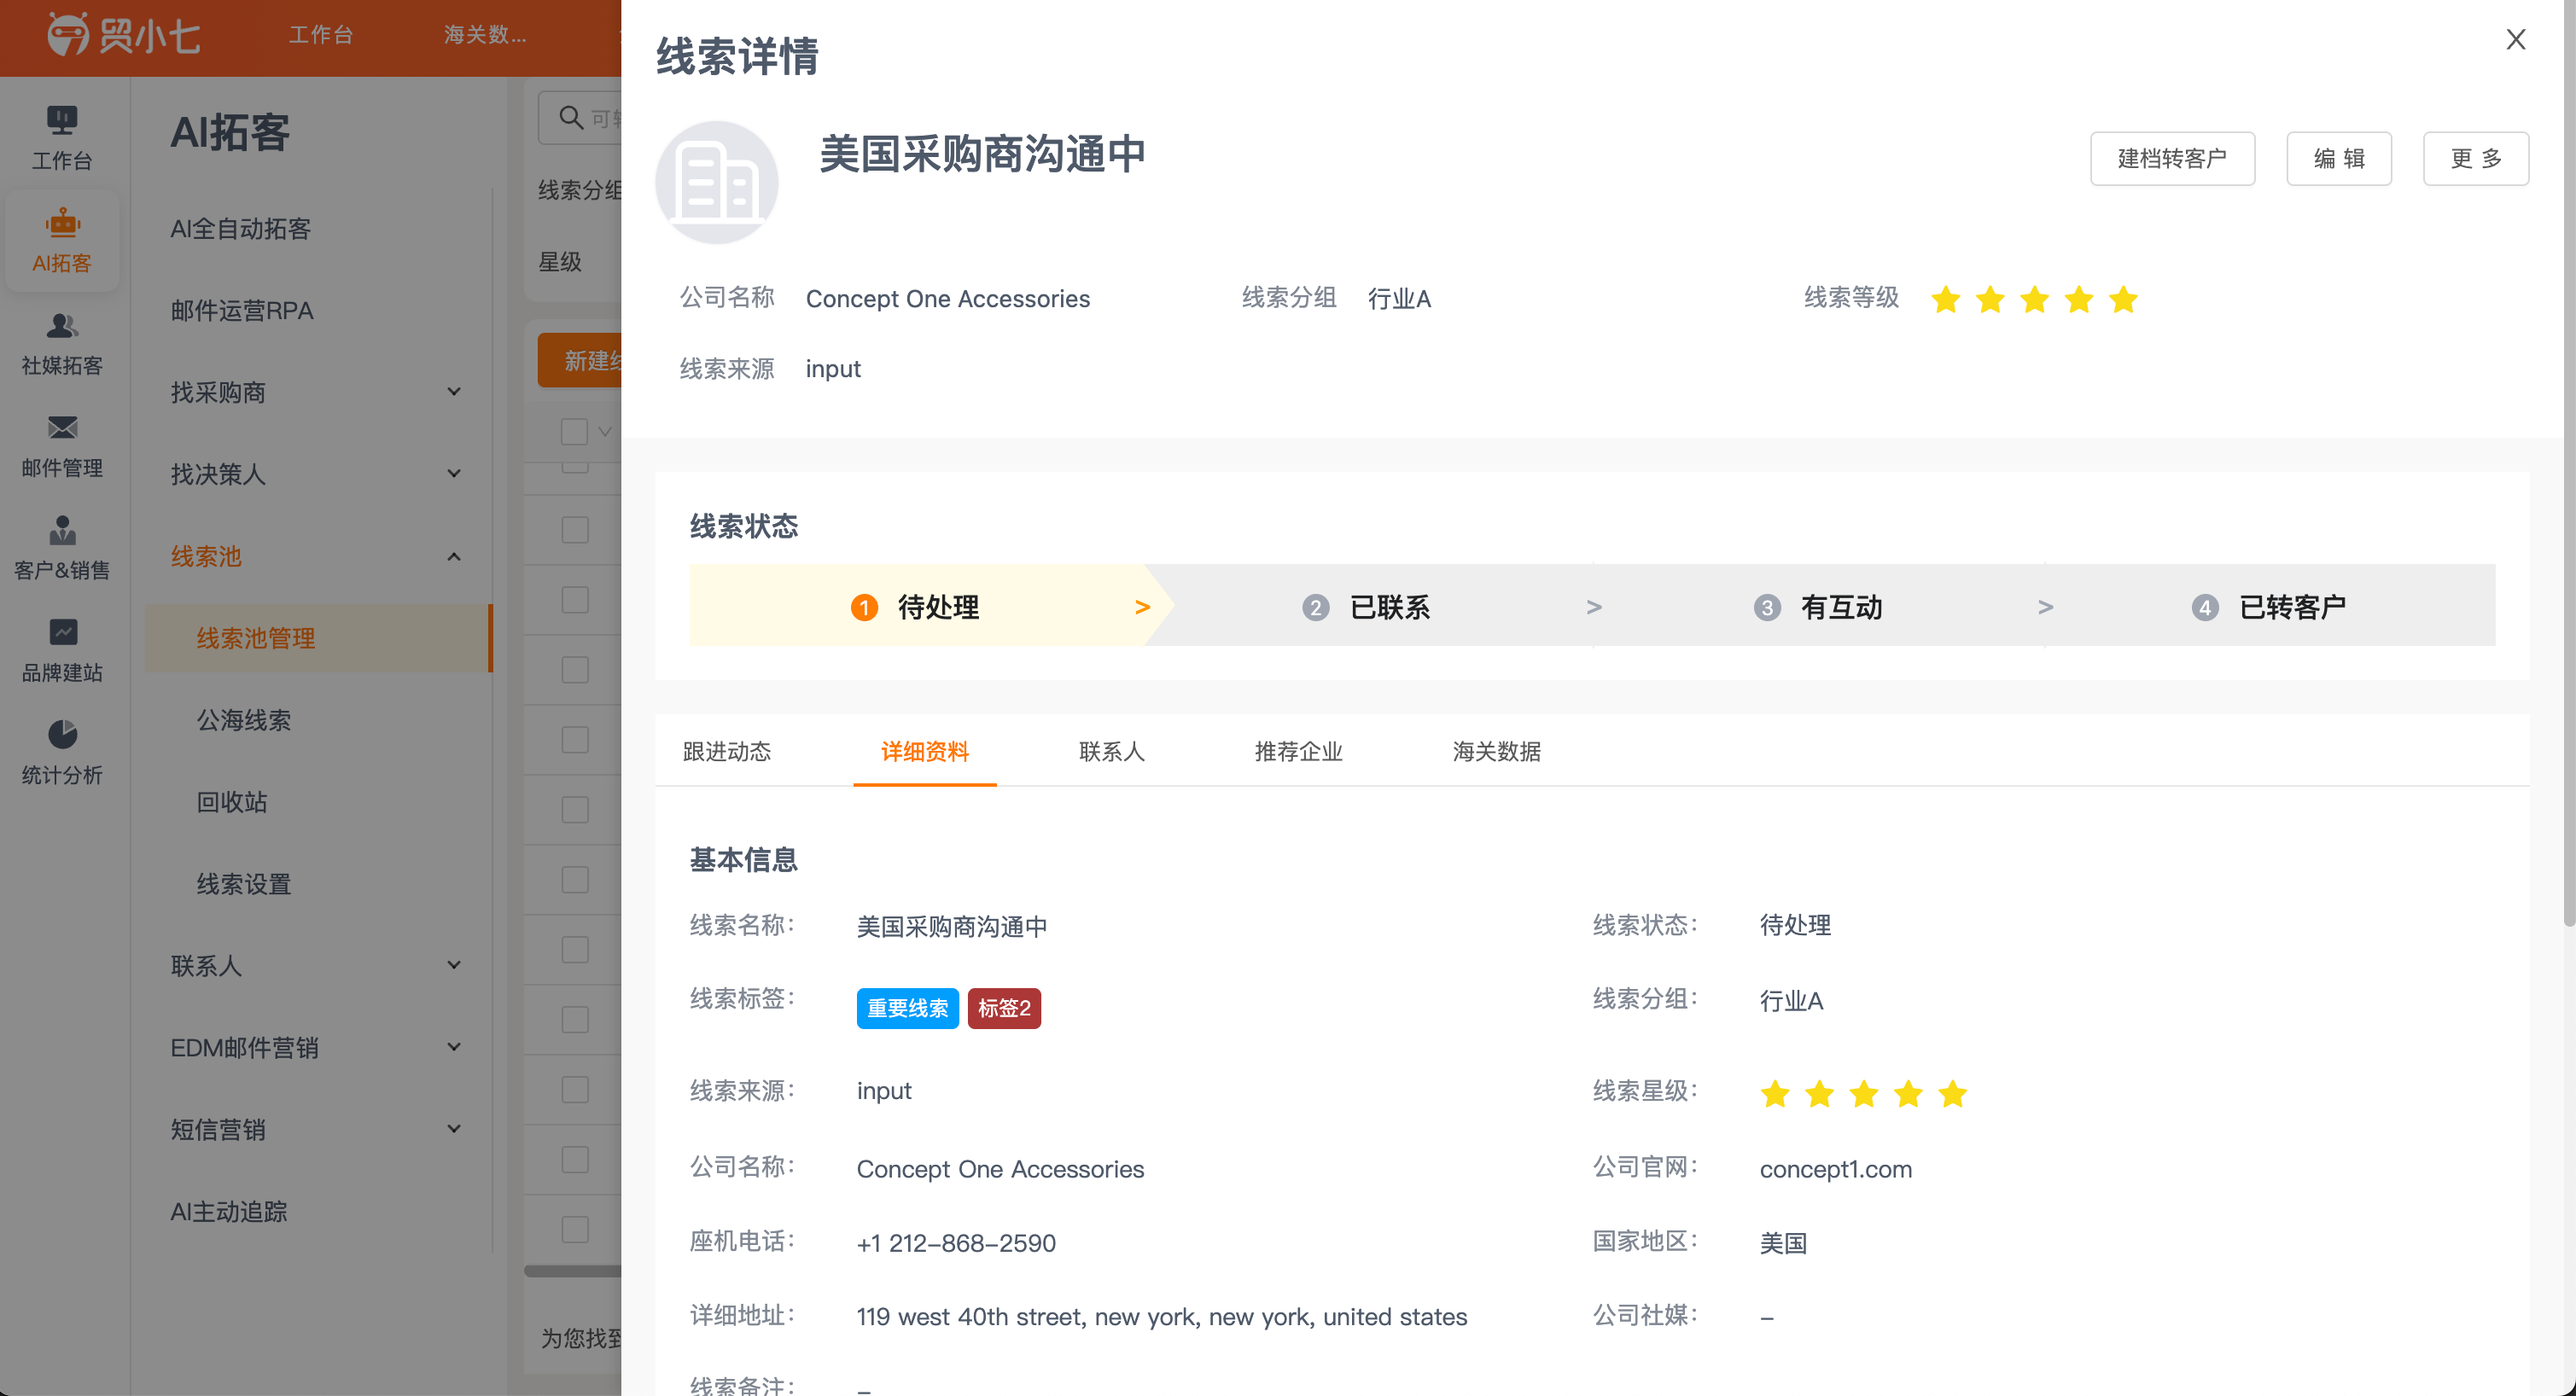Open AI主动追踪 menu item

tap(229, 1211)
